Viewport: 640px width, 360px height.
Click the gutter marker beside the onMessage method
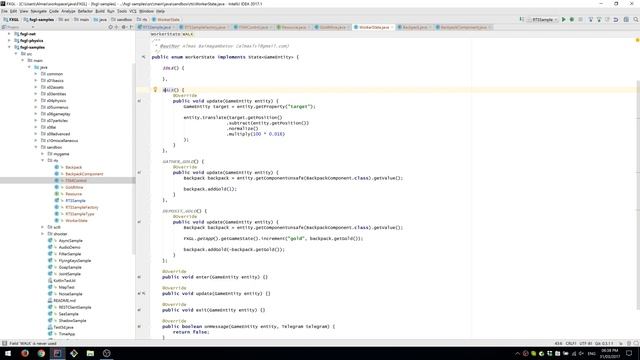coord(139,327)
